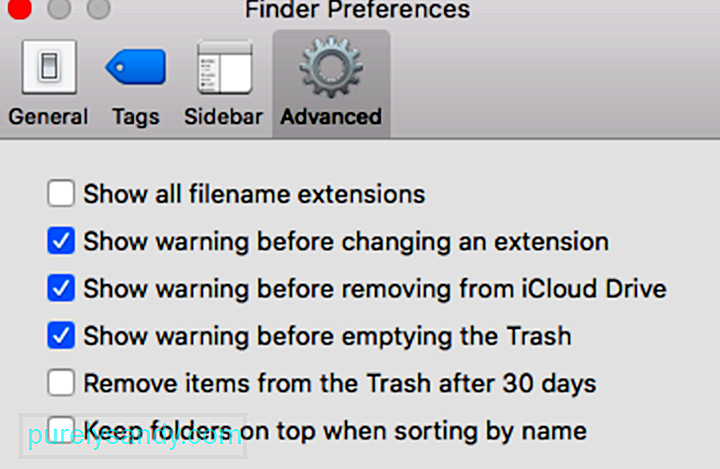Open the Sidebar window icon
Screen dimensions: 720x469
(x=225, y=67)
